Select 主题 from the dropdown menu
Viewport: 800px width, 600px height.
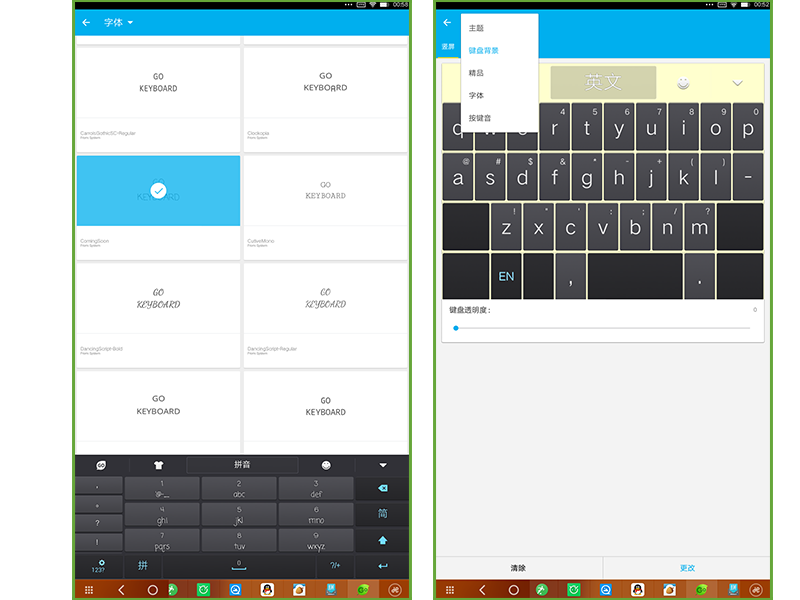[x=499, y=28]
